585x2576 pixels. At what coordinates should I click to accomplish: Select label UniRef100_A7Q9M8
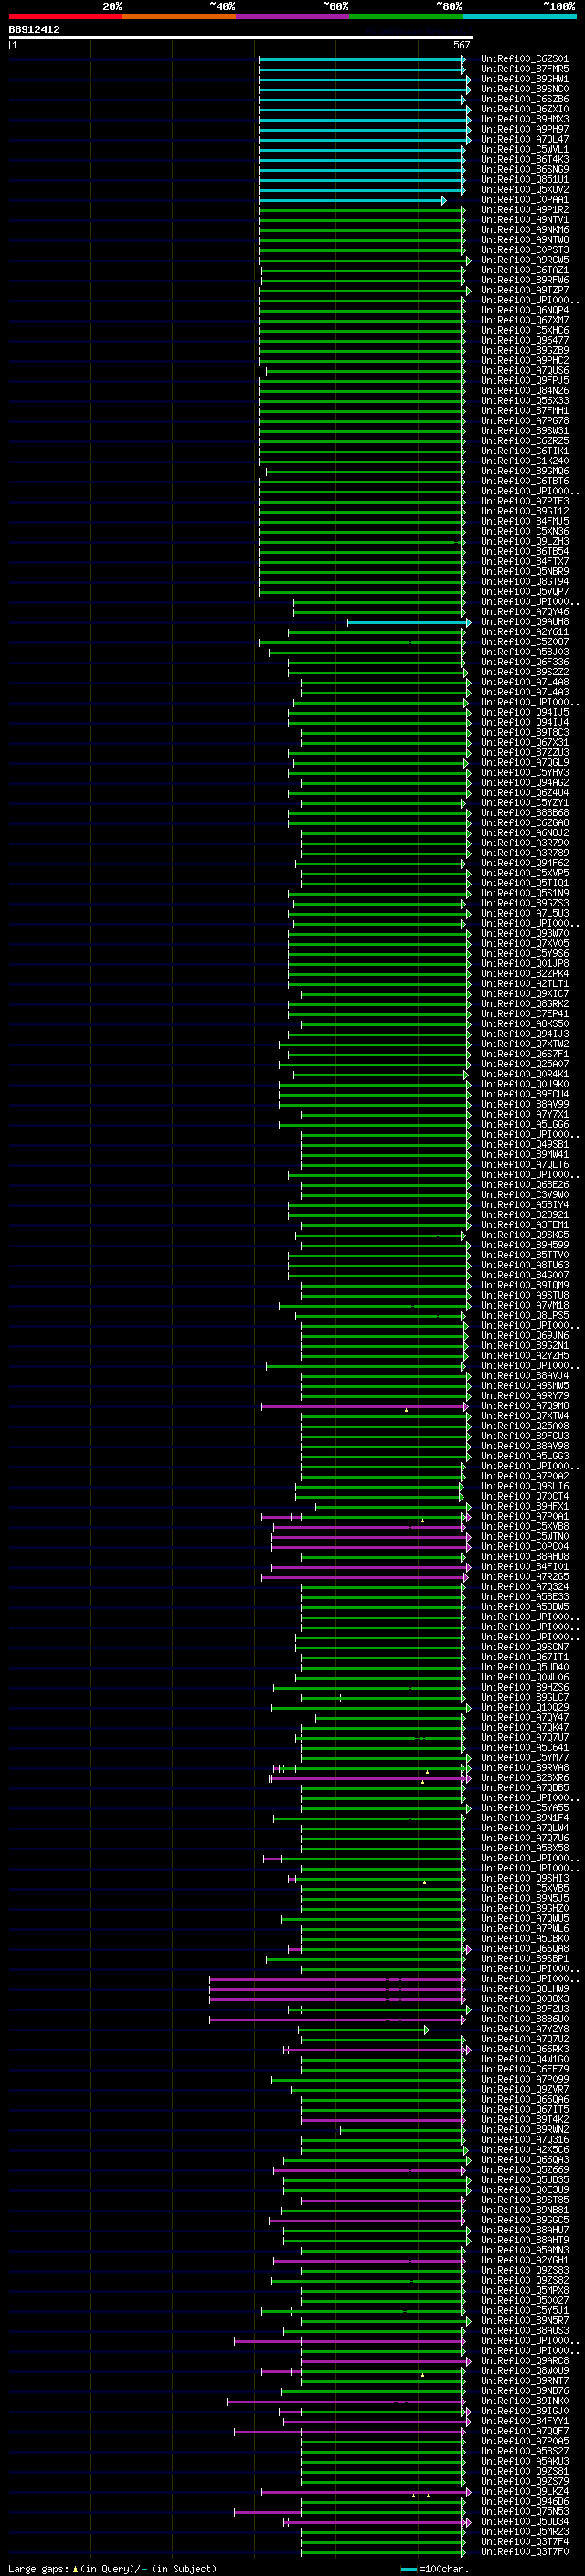(x=524, y=1406)
